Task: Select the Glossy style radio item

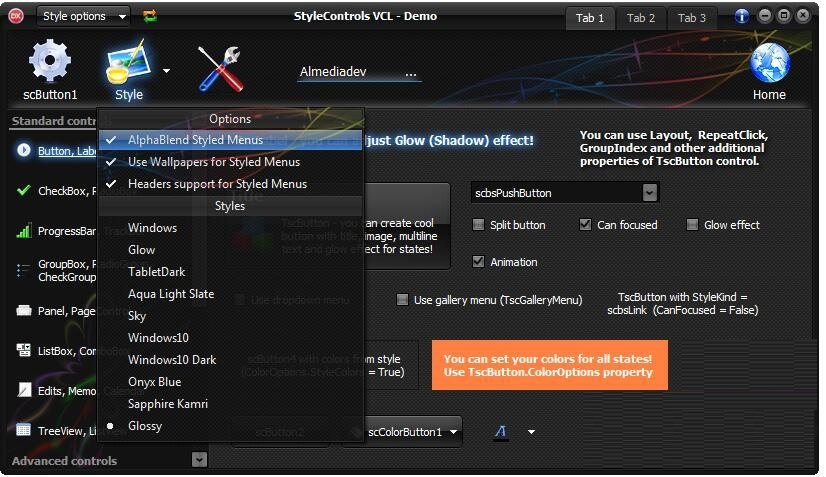Action: pos(230,426)
